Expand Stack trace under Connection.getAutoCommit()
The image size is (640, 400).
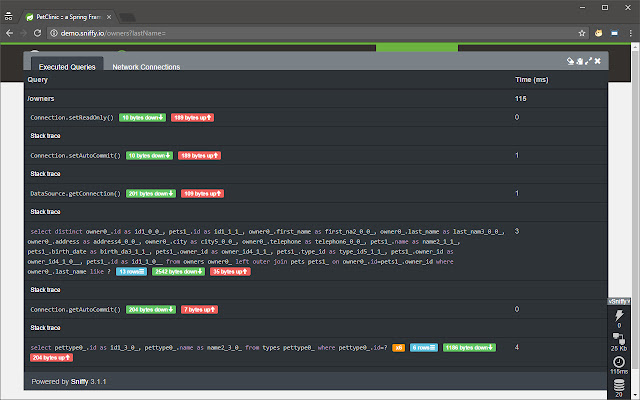46,328
